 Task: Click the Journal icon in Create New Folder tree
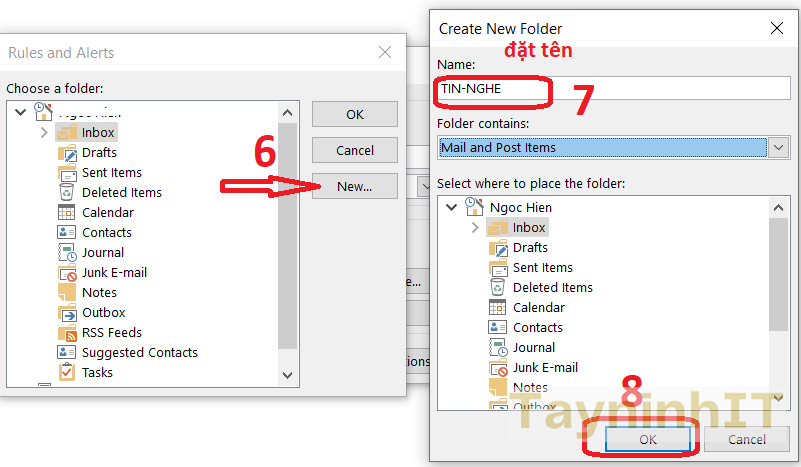click(498, 348)
